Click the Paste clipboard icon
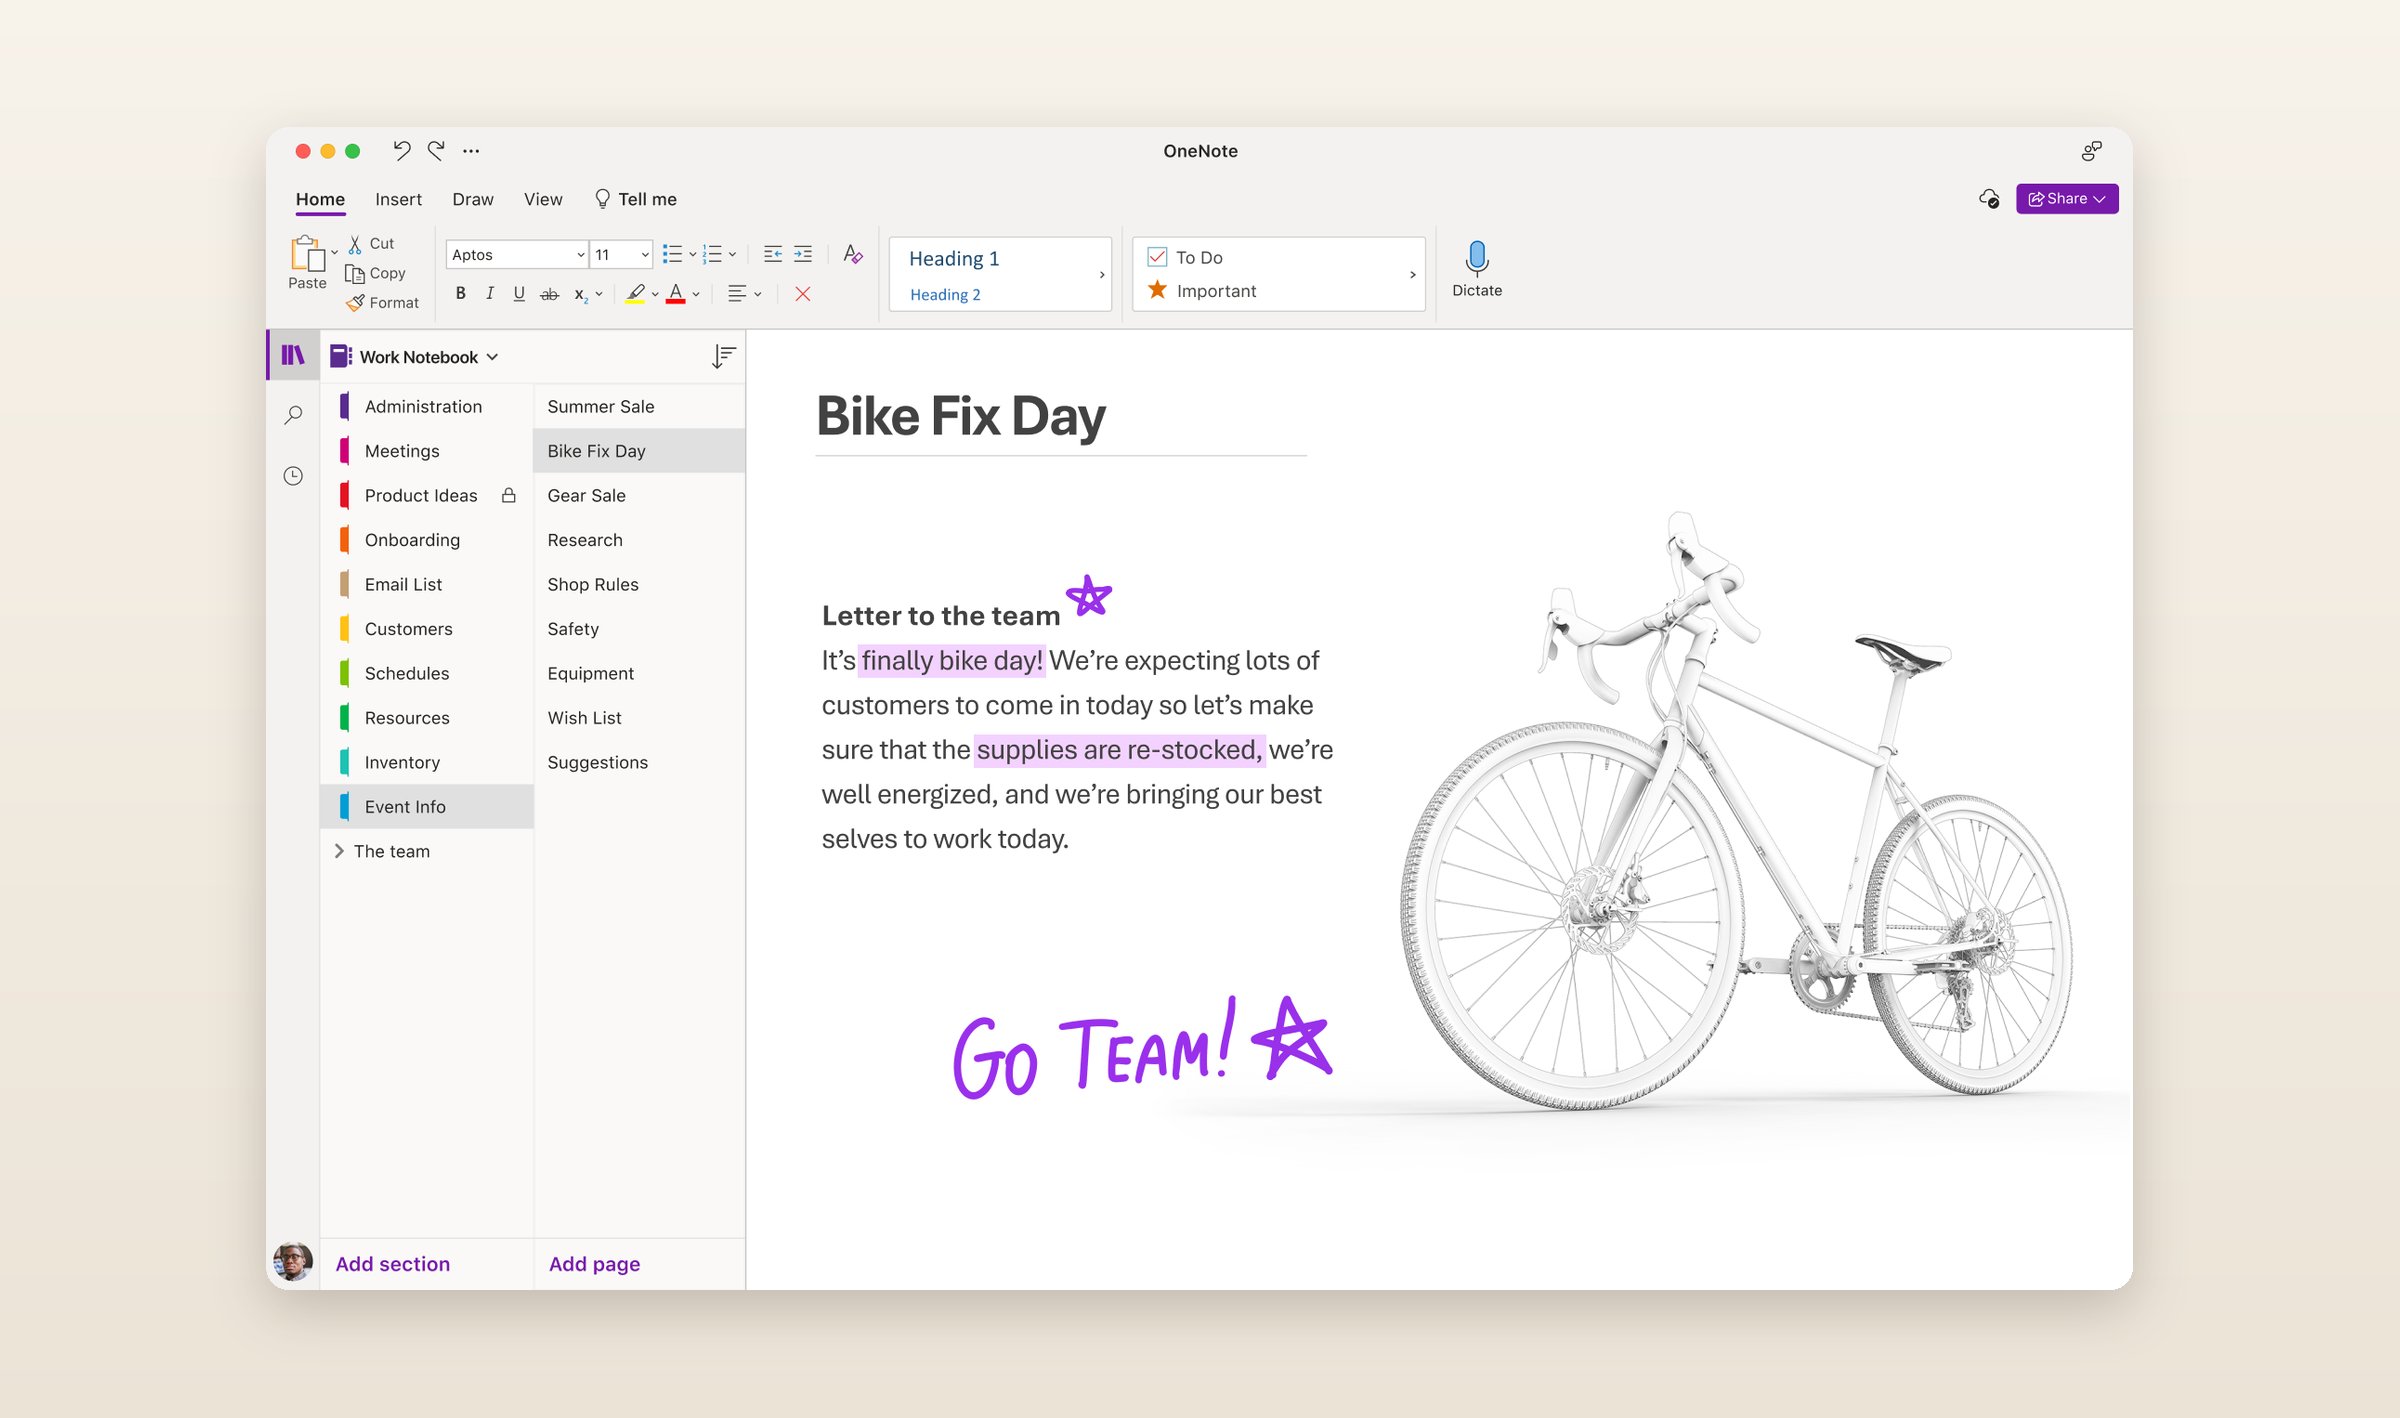Image resolution: width=2400 pixels, height=1418 pixels. [x=307, y=254]
